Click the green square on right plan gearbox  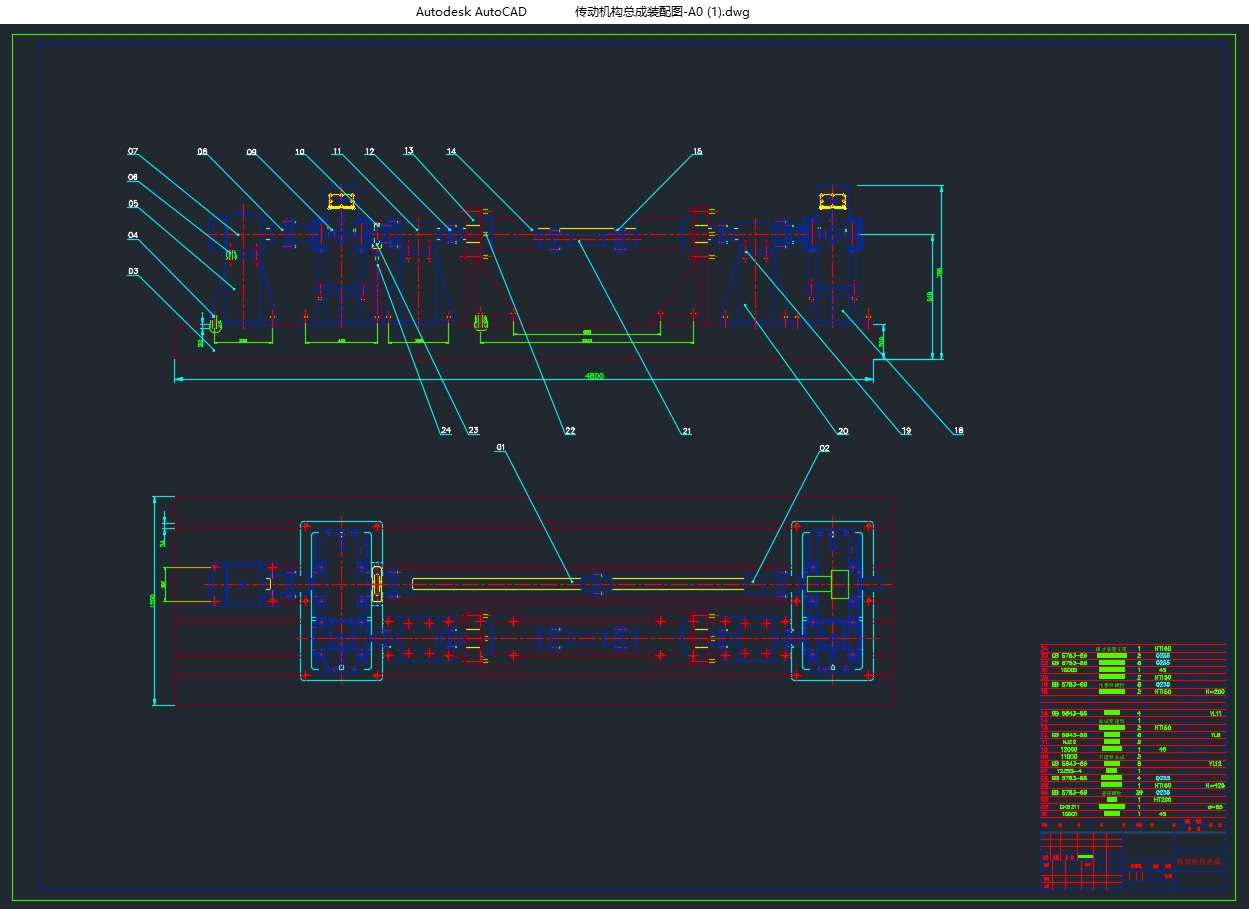tap(839, 584)
